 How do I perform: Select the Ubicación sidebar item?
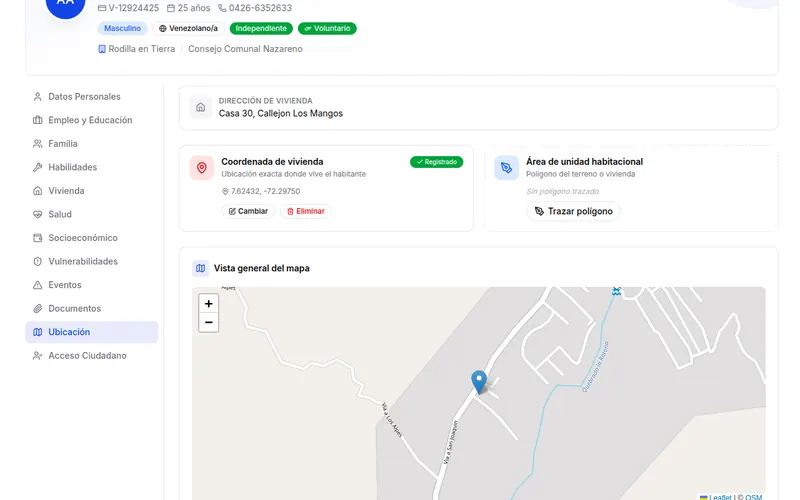click(x=92, y=332)
